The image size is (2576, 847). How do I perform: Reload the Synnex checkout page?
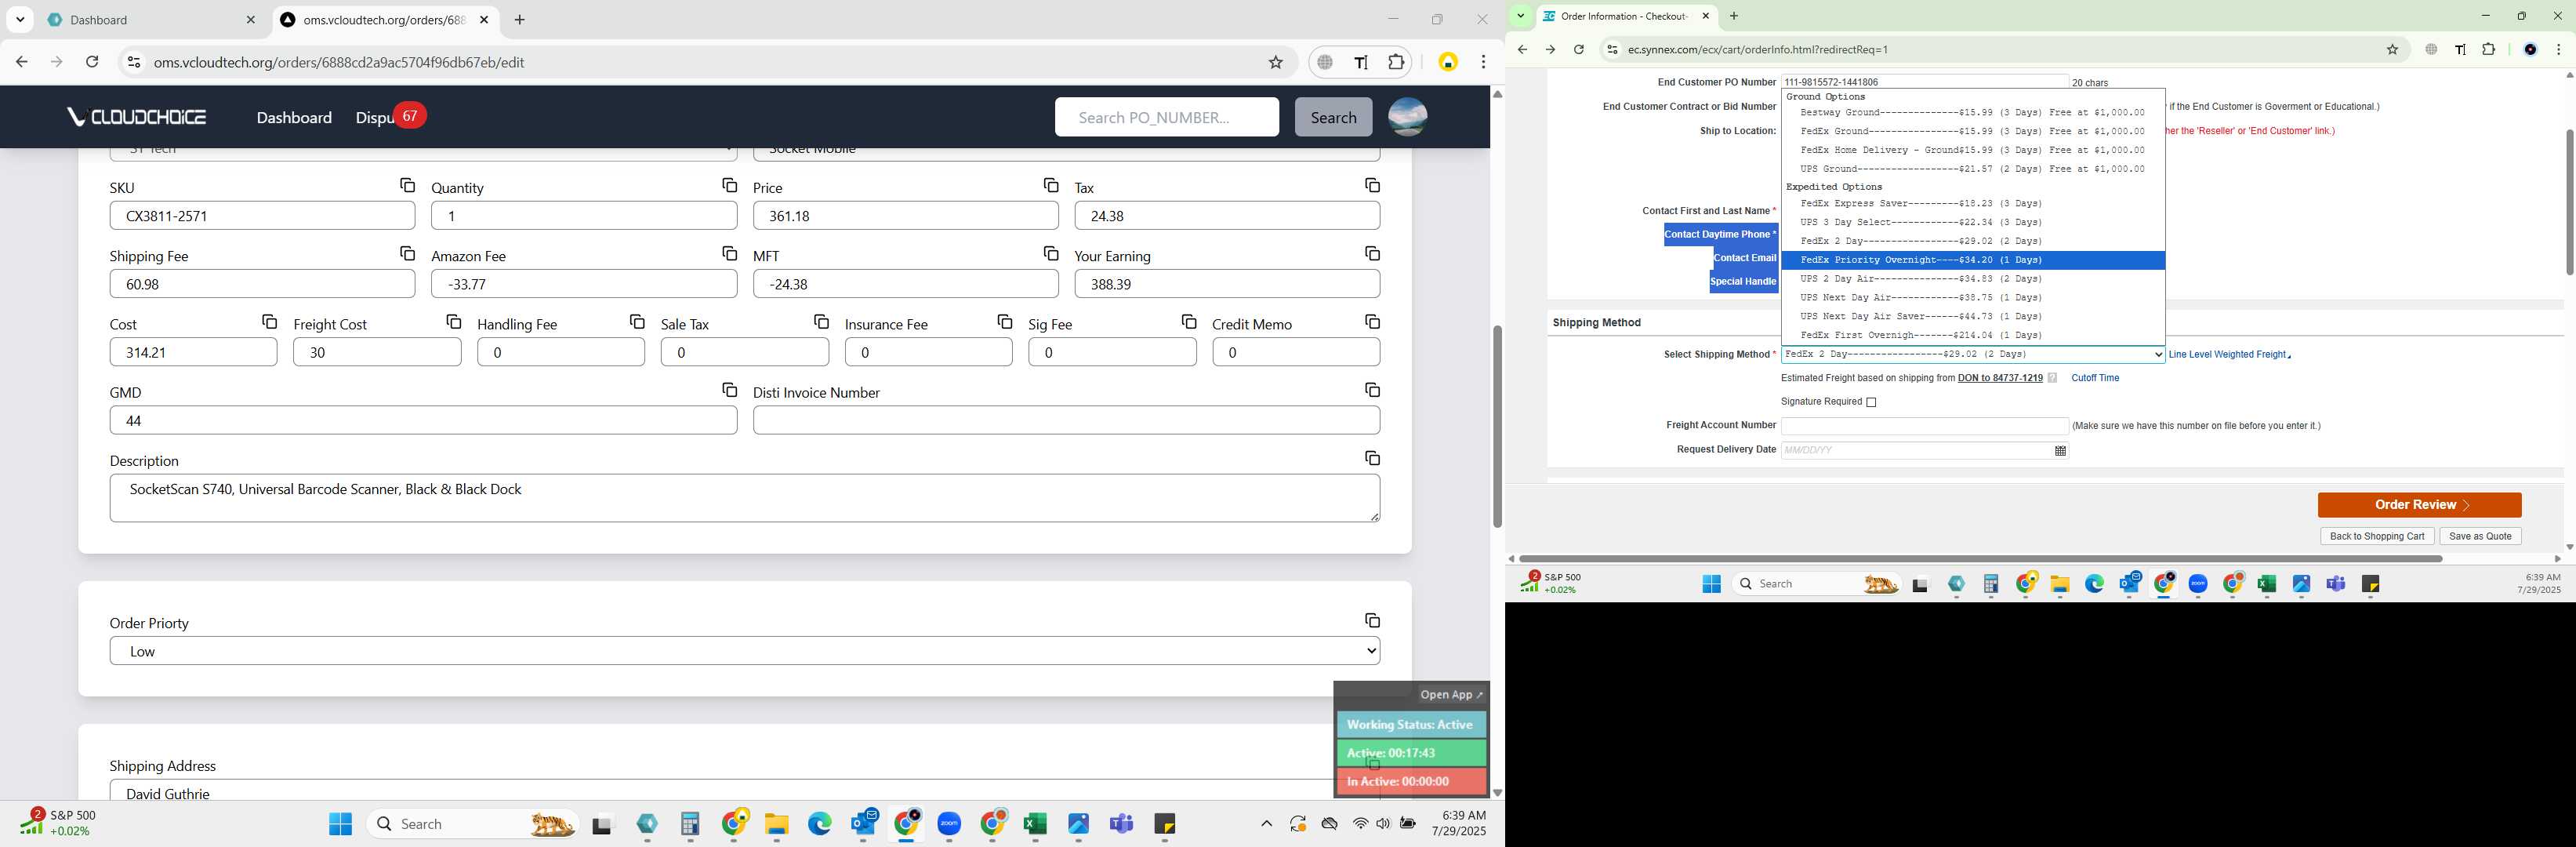(1578, 50)
